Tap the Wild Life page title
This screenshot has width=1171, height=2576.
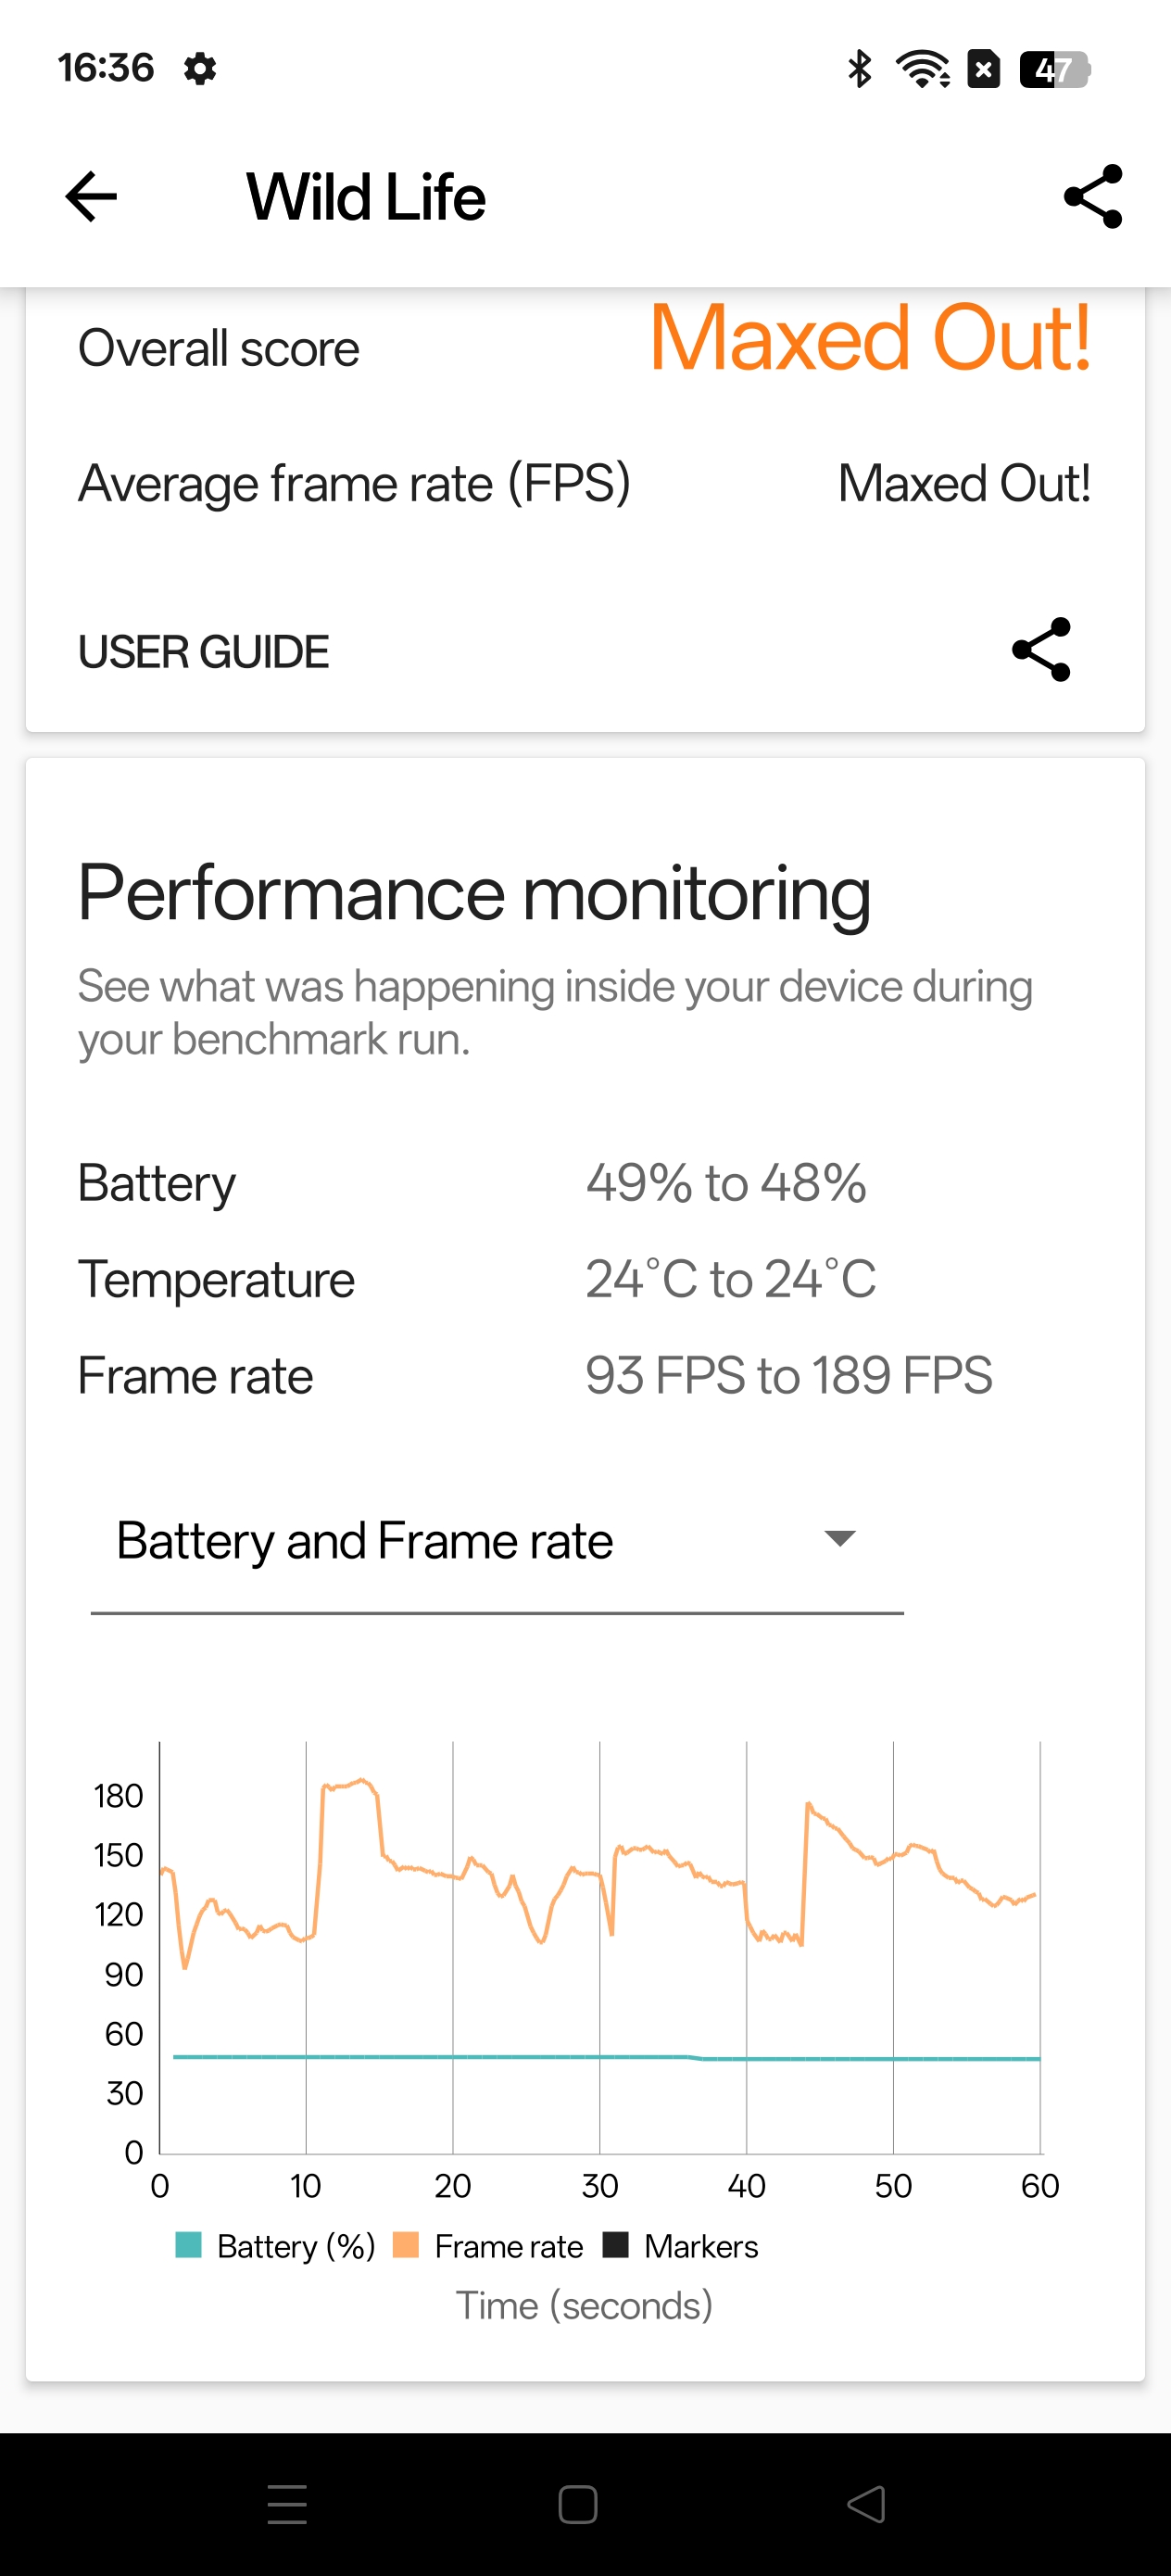[x=366, y=197]
